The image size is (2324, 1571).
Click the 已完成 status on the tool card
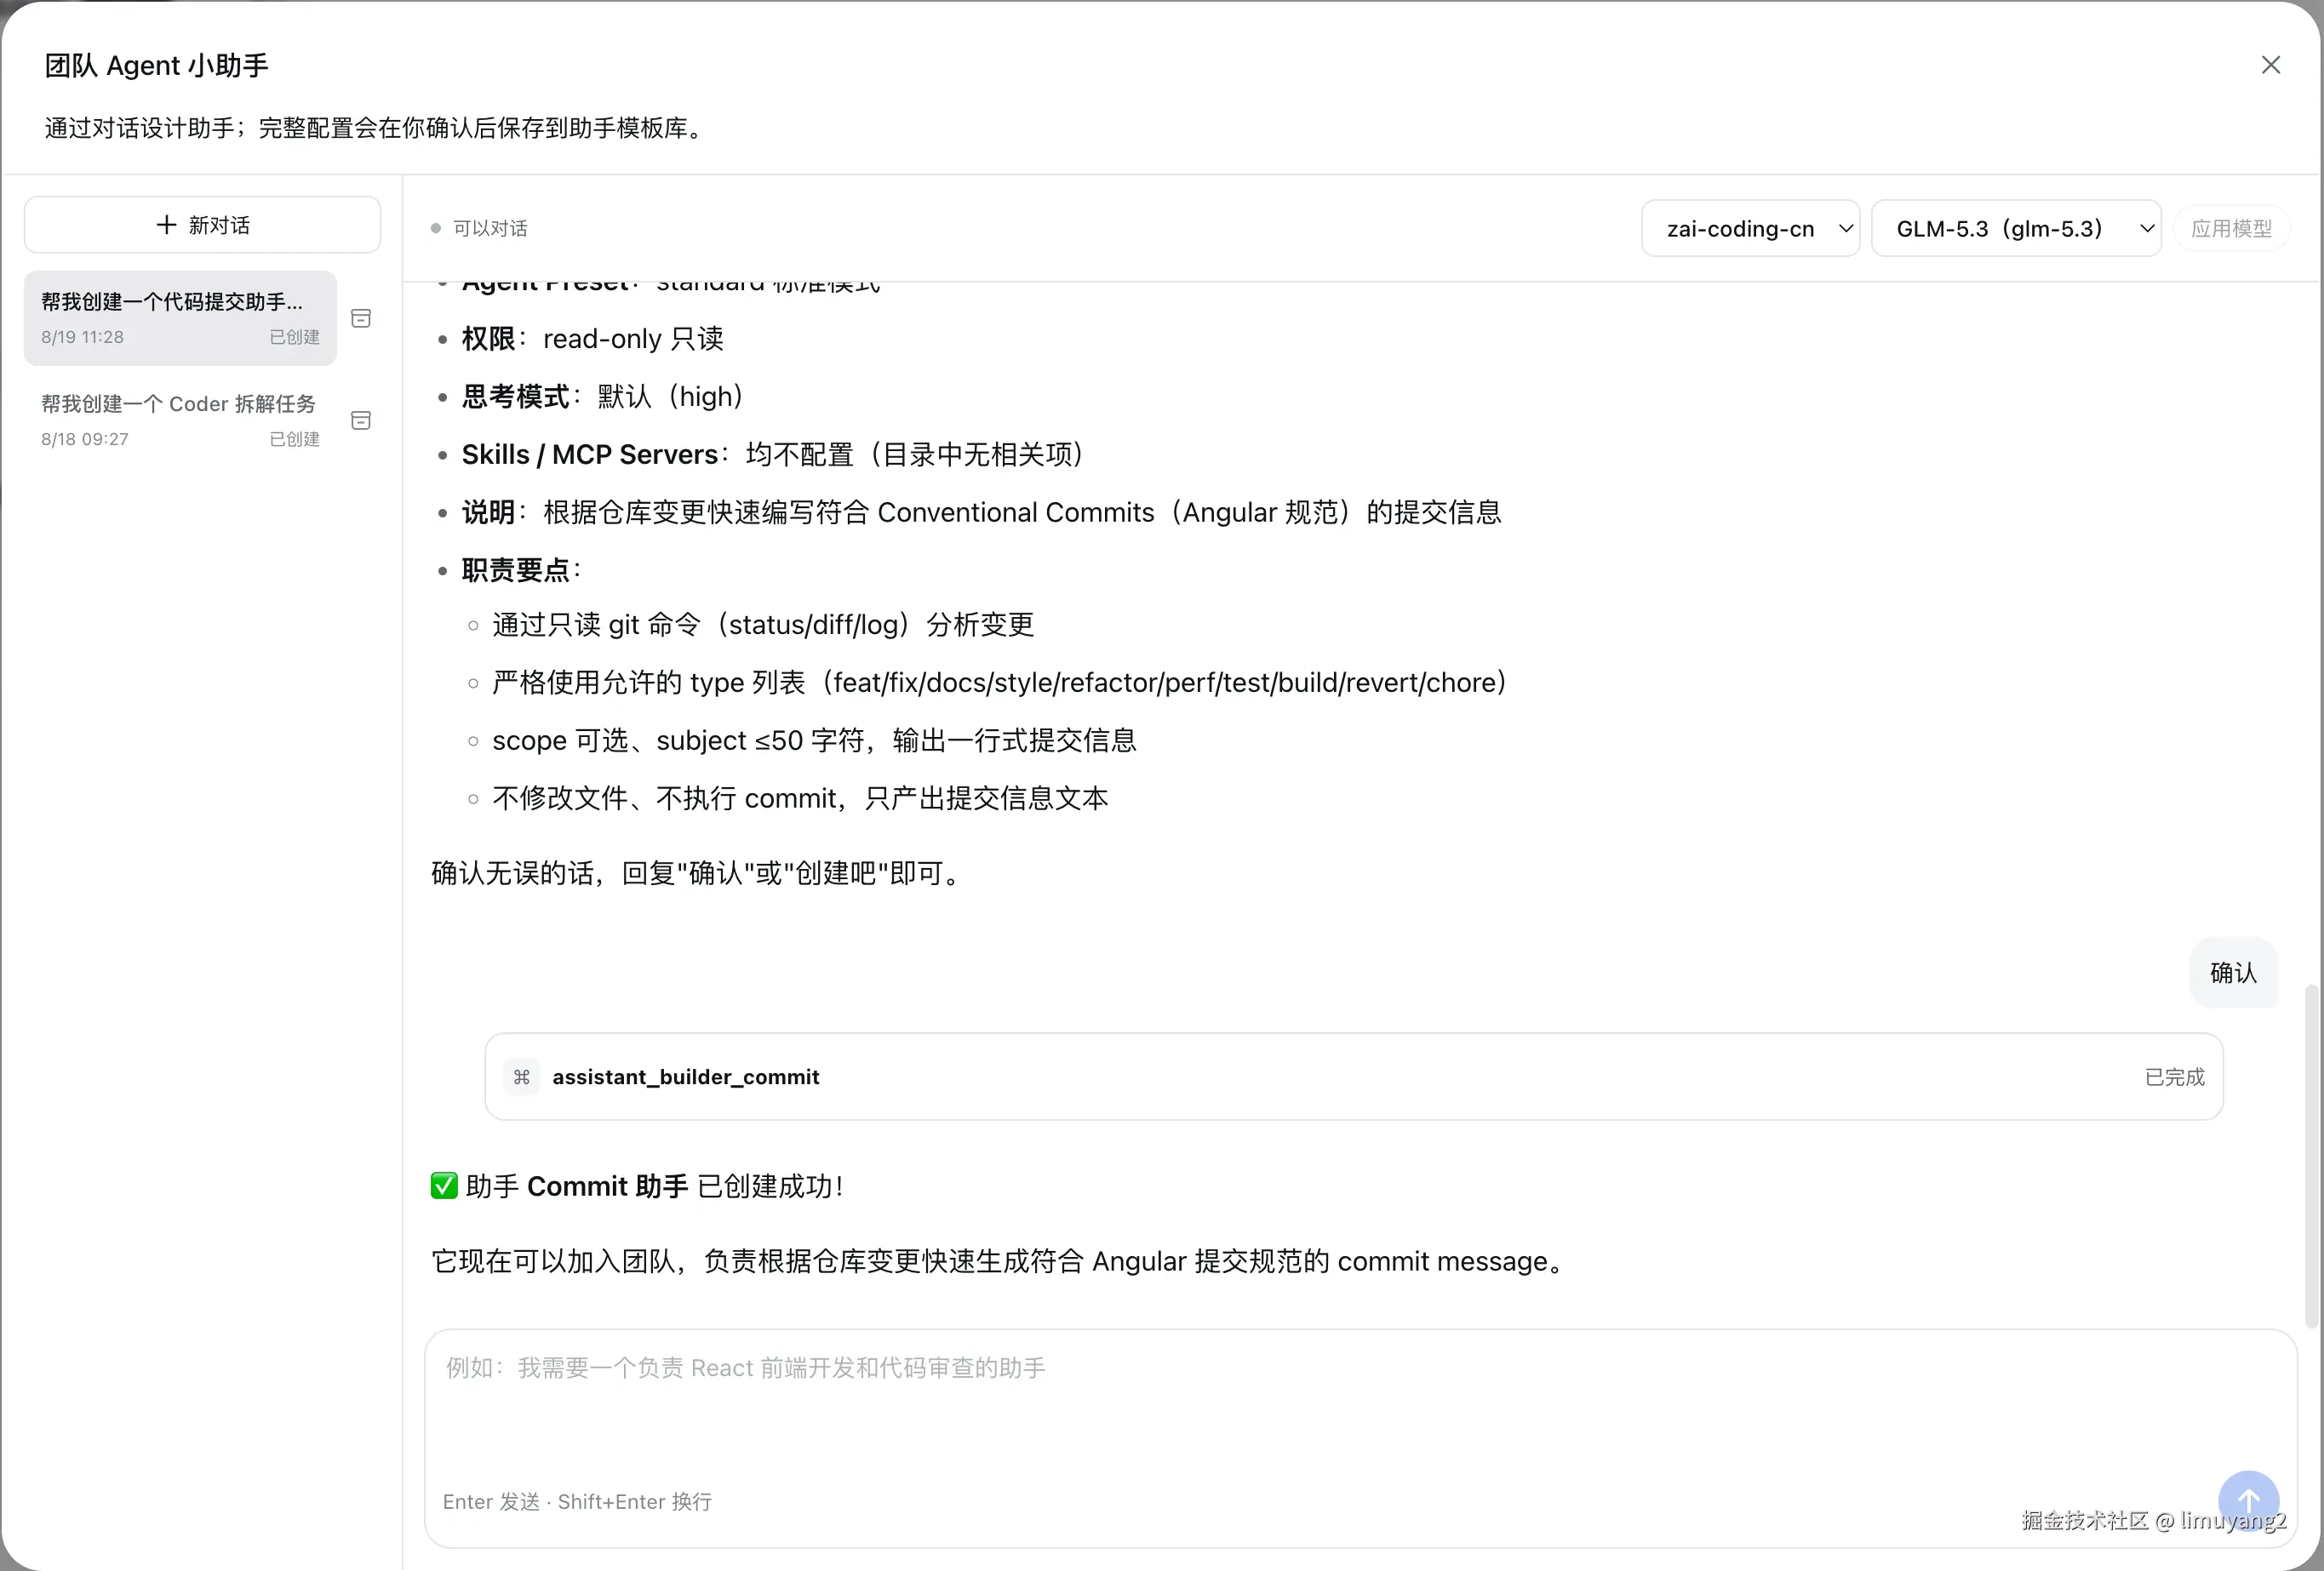coord(2174,1076)
